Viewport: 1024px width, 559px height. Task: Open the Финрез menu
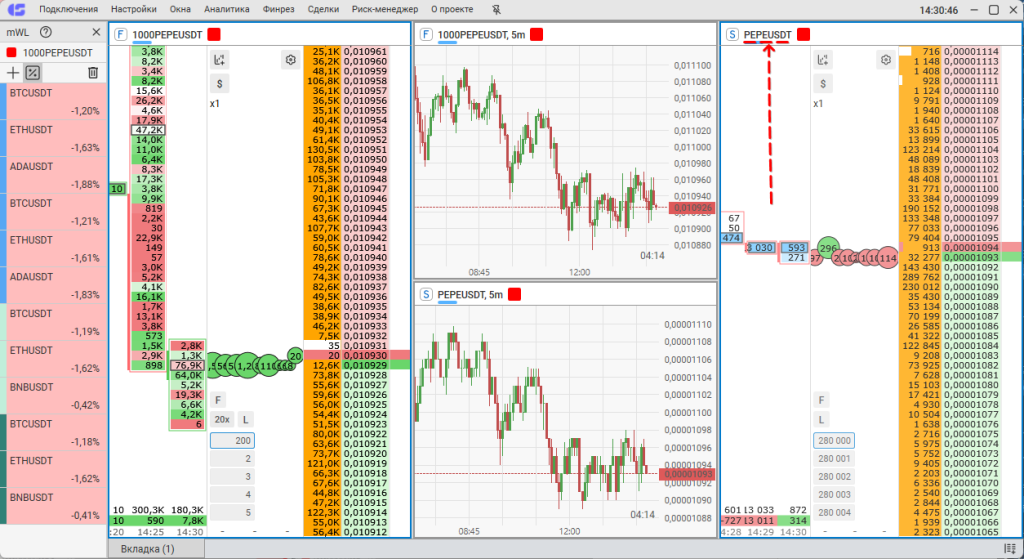point(279,10)
